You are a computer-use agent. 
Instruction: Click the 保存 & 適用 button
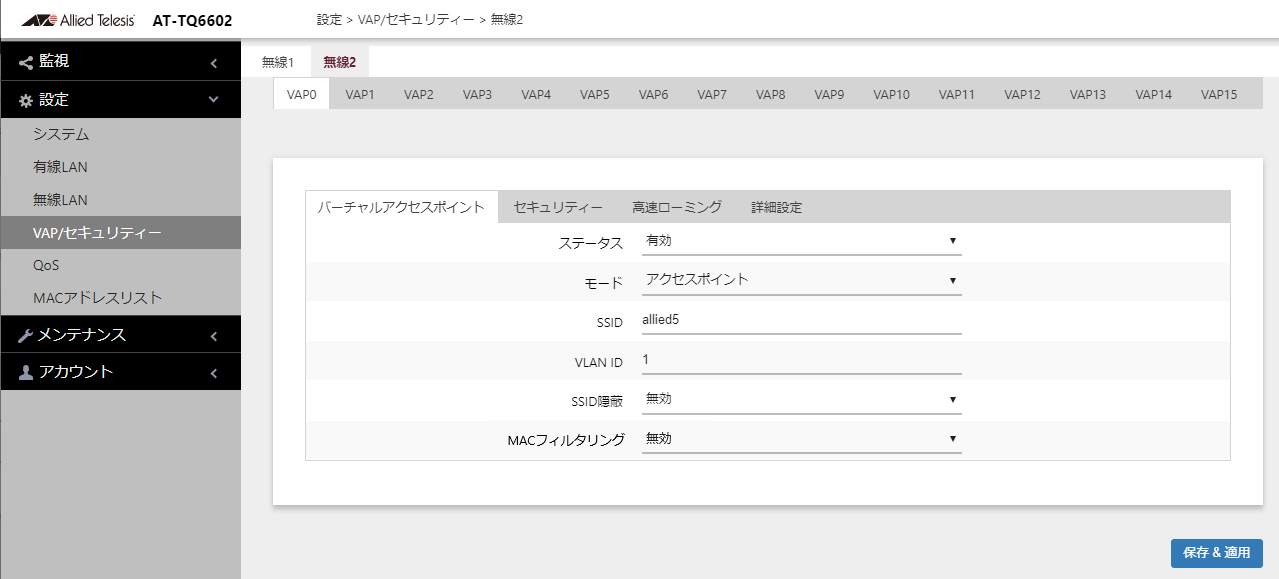[x=1216, y=553]
